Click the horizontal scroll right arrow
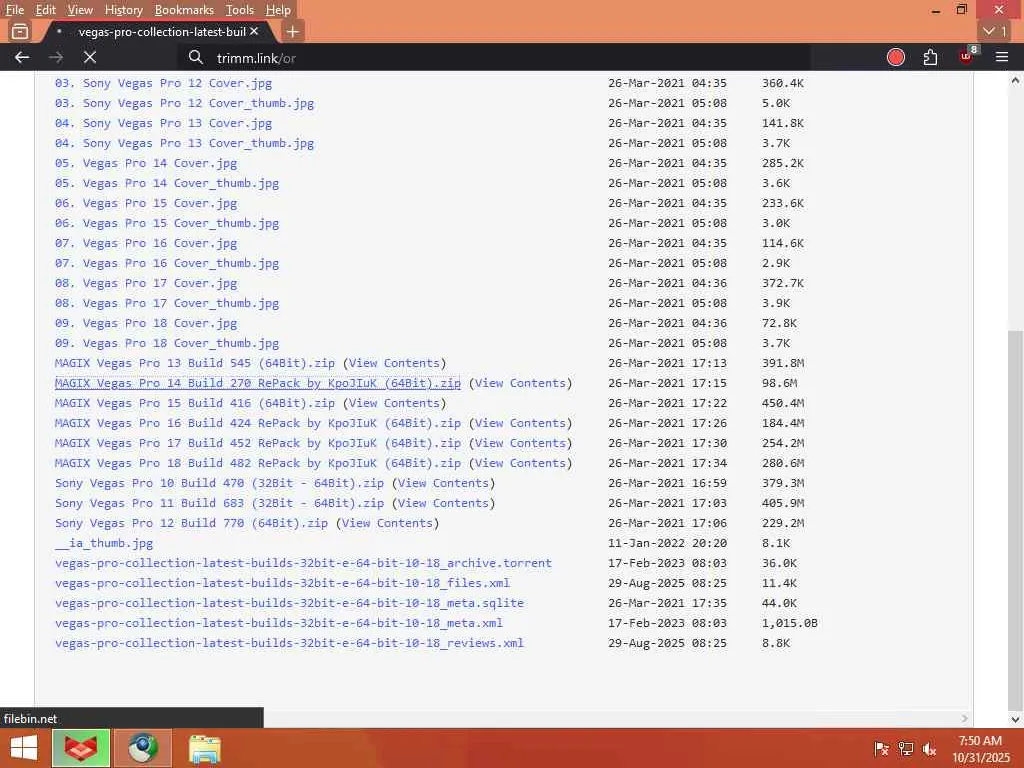 [965, 718]
